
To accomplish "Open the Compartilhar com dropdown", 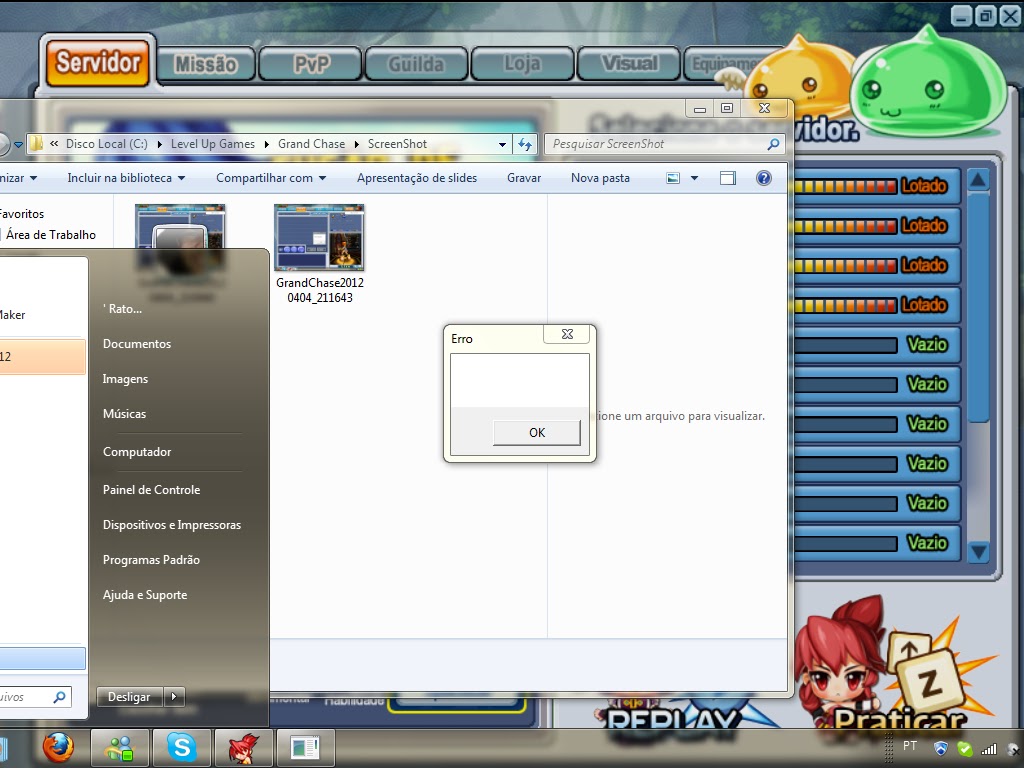I will pyautogui.click(x=269, y=177).
